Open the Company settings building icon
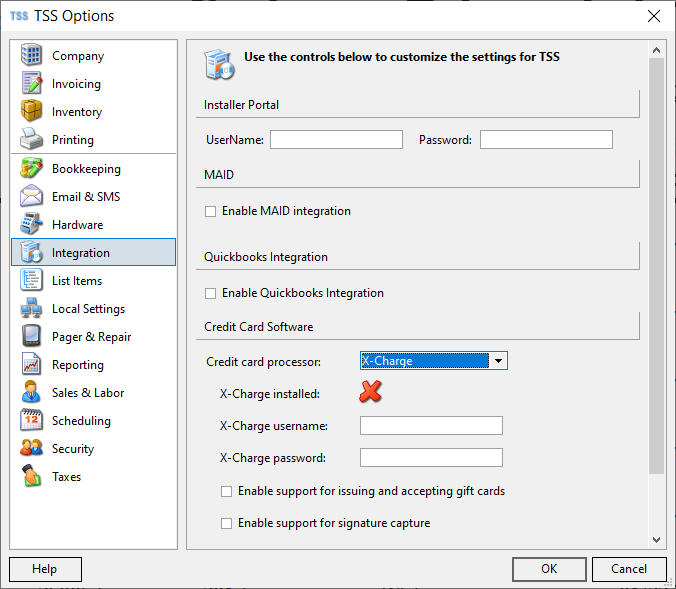This screenshot has height=589, width=676. tap(31, 55)
